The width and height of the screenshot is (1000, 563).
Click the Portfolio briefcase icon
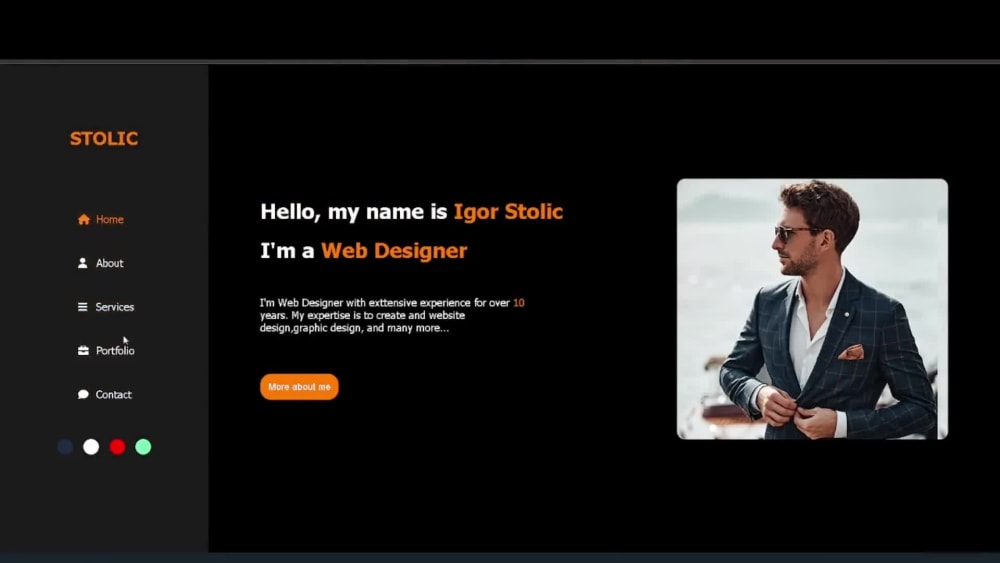click(83, 351)
